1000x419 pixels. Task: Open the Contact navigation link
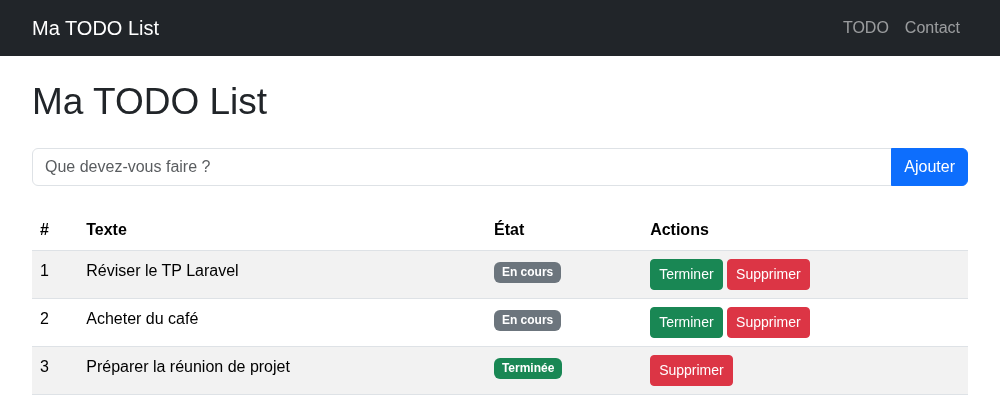(x=932, y=27)
